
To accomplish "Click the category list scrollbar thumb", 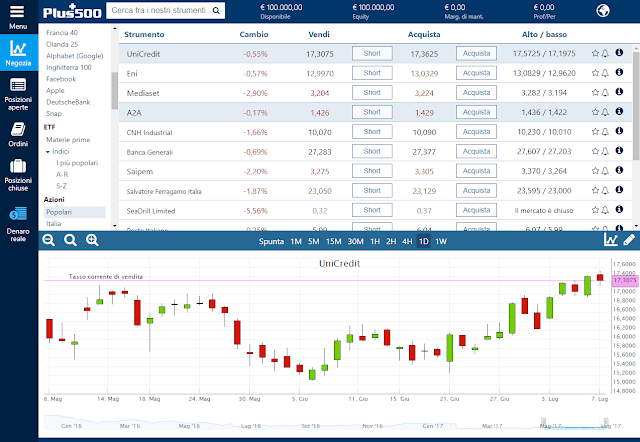I will tap(114, 91).
